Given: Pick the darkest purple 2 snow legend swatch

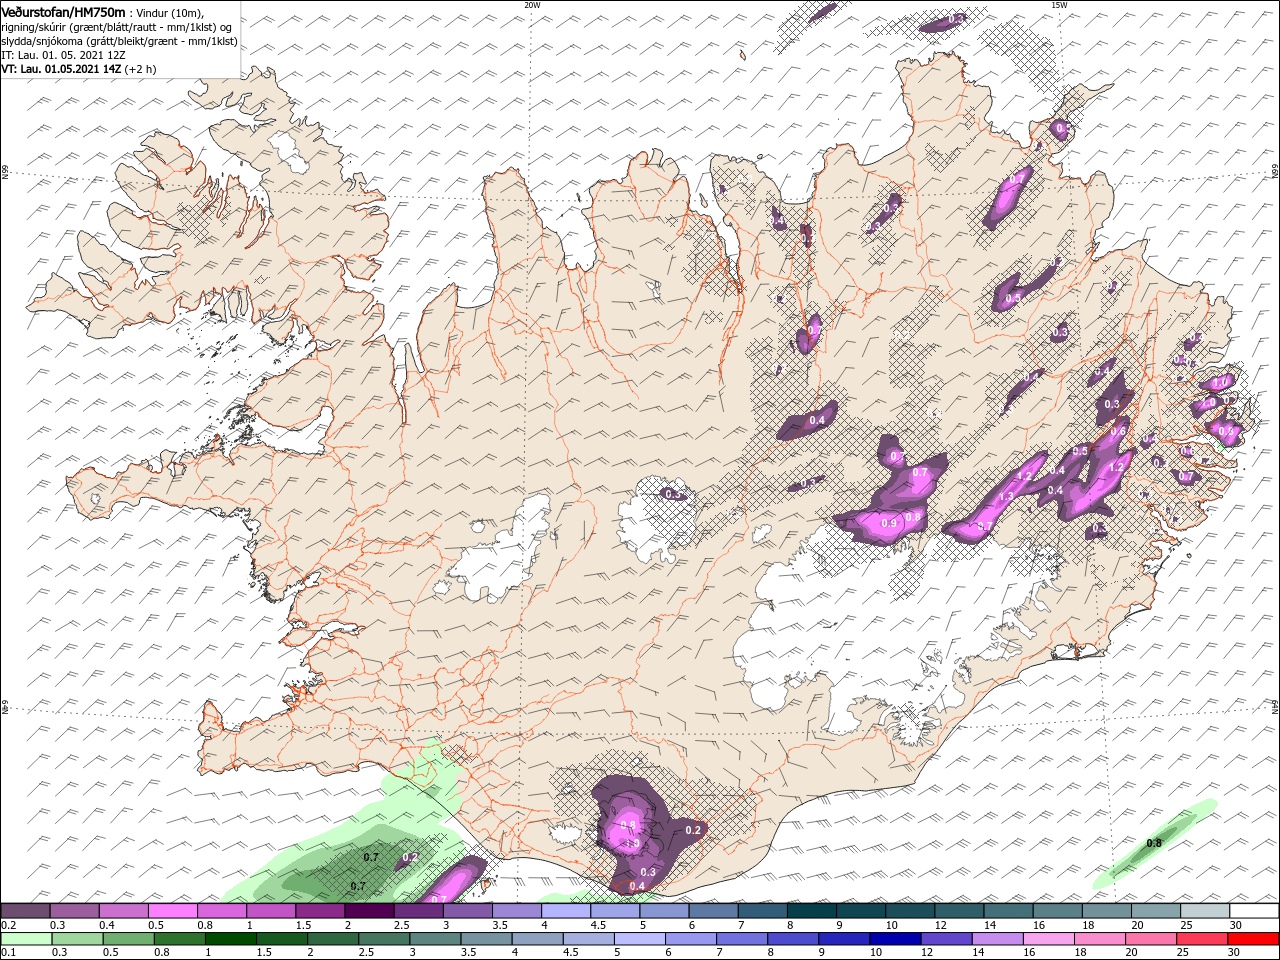Looking at the screenshot, I should point(369,910).
